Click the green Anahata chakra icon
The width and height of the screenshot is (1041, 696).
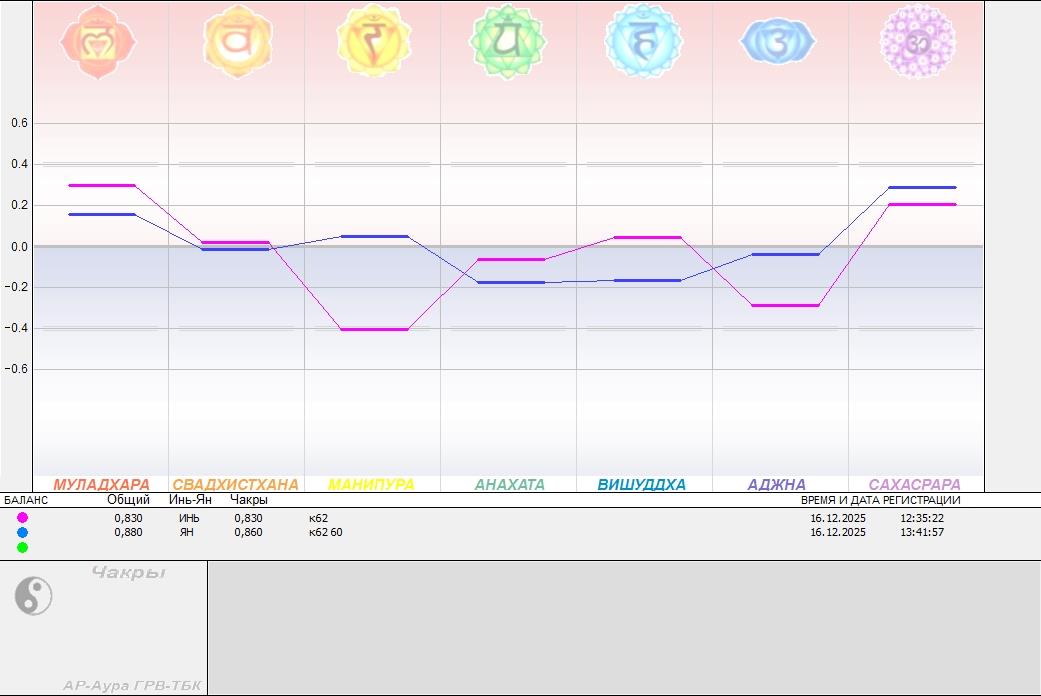pos(509,41)
